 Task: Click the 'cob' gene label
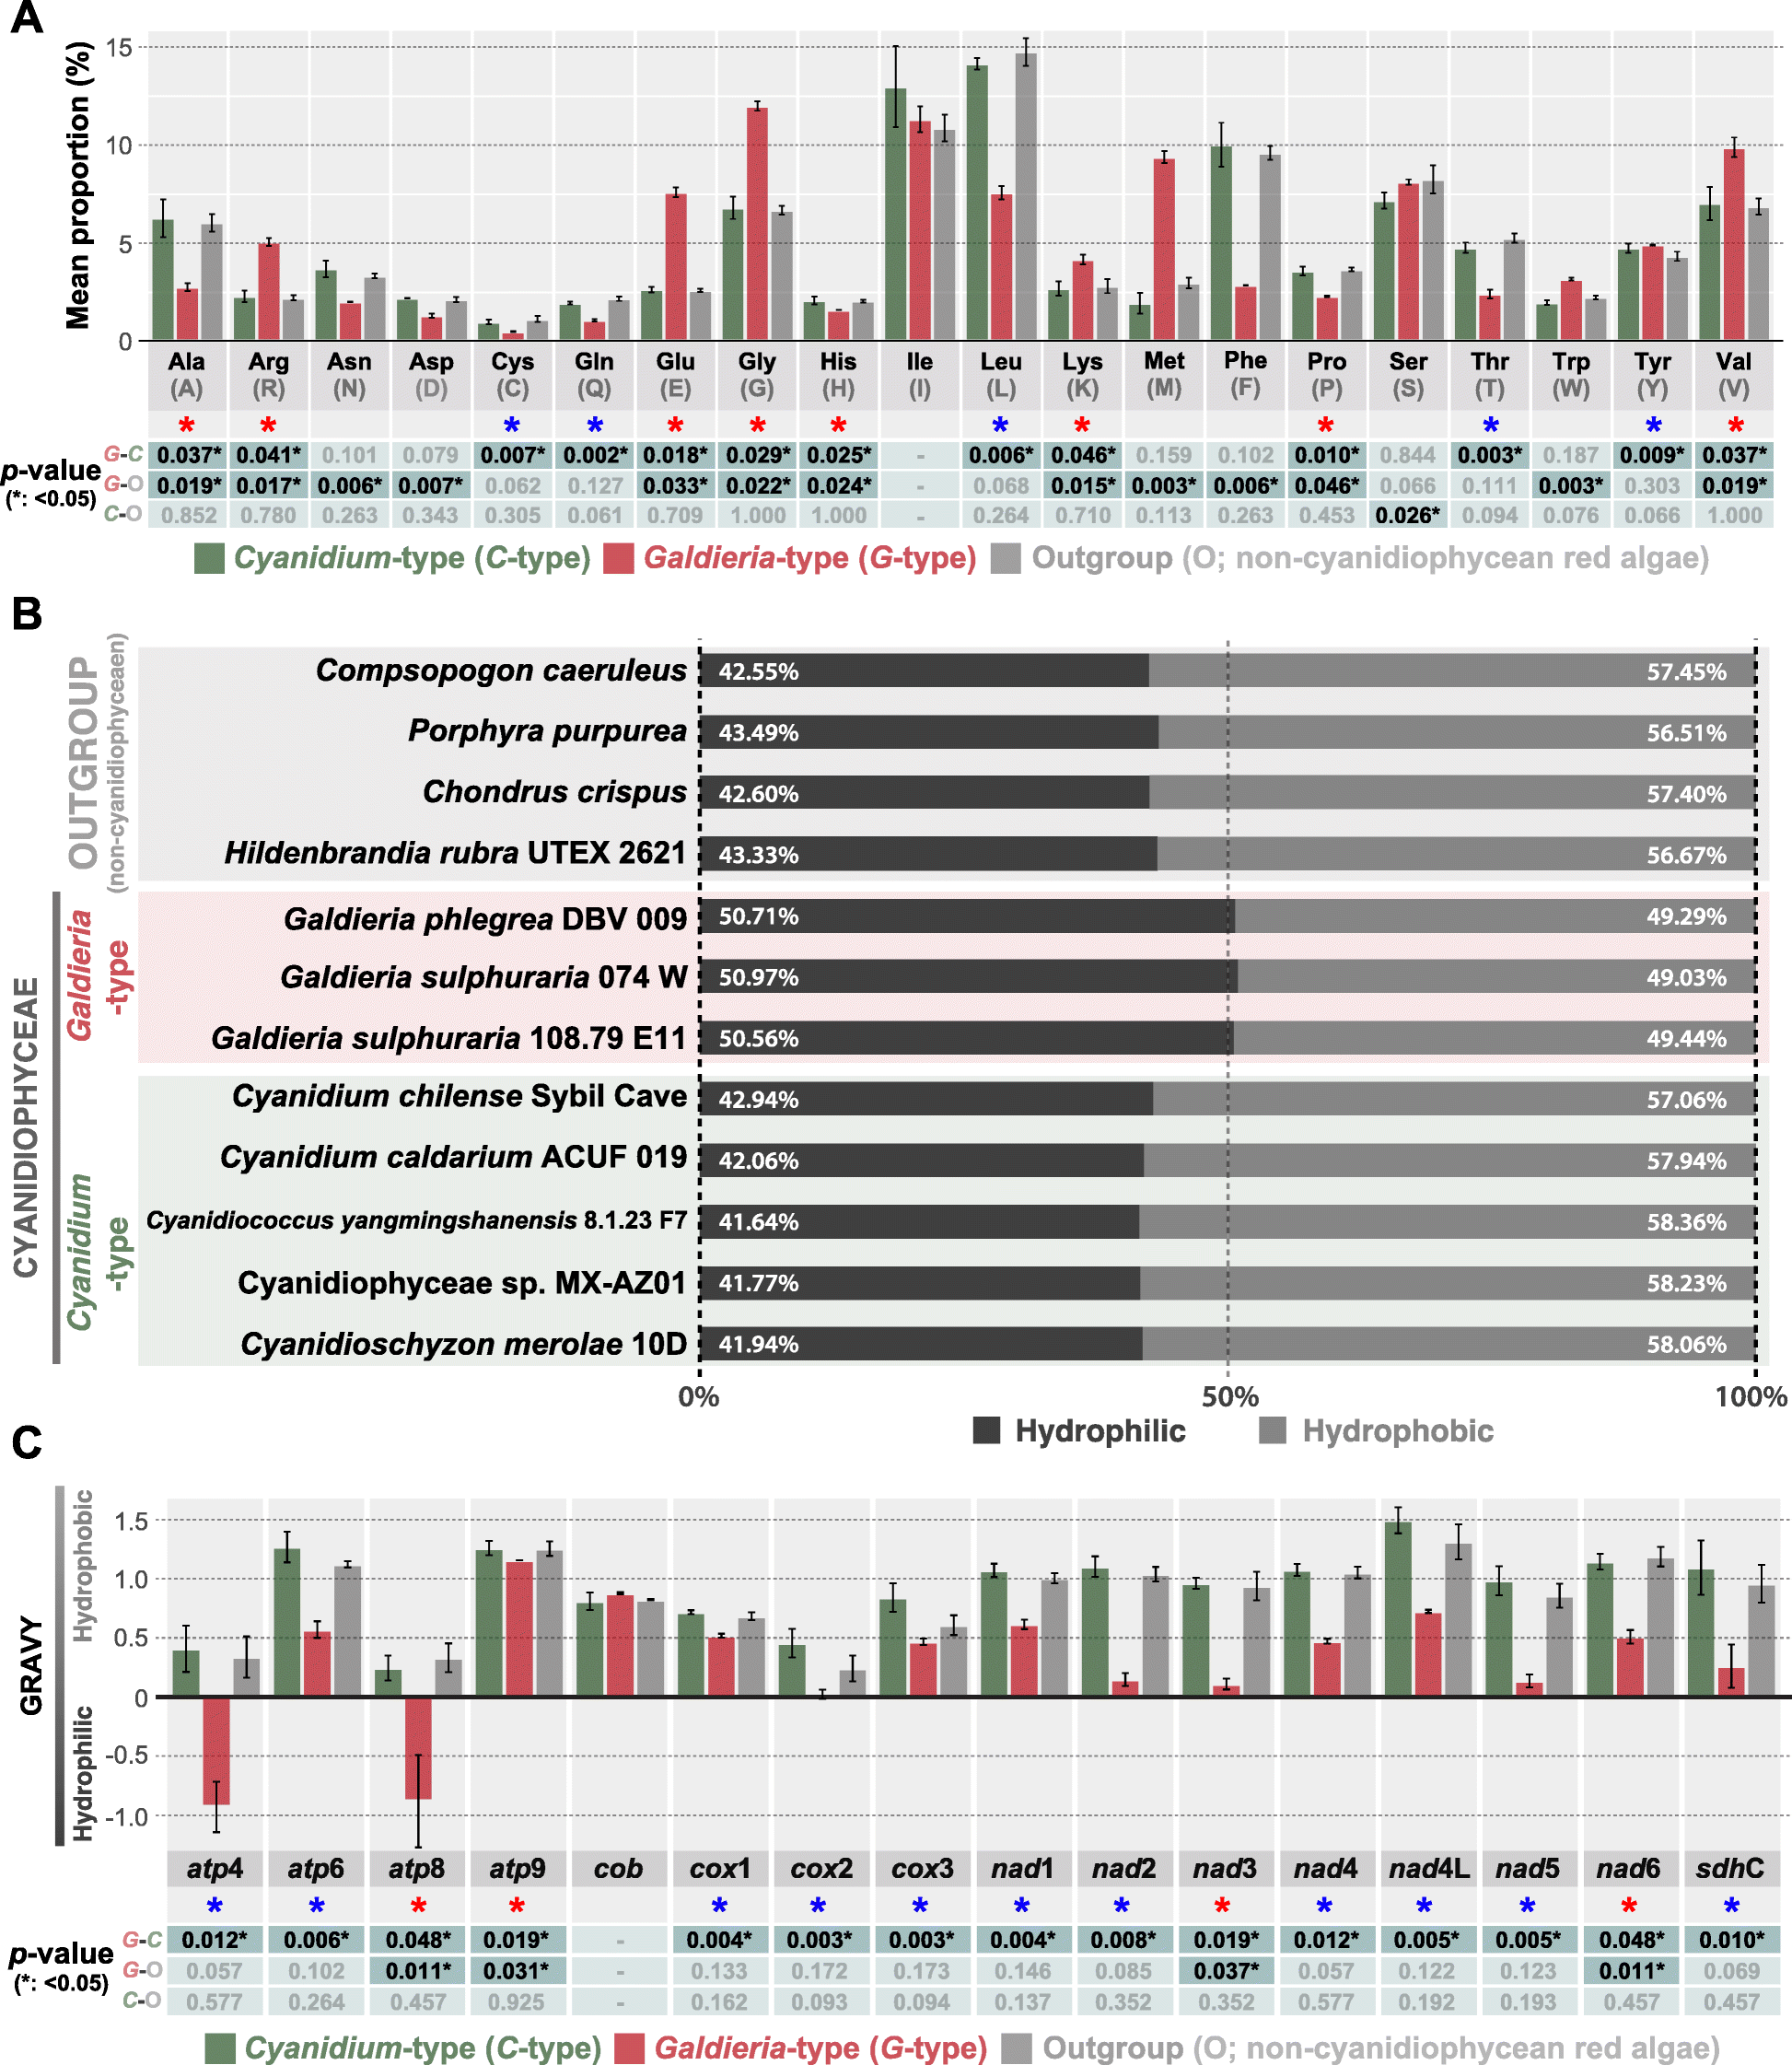[x=618, y=1868]
